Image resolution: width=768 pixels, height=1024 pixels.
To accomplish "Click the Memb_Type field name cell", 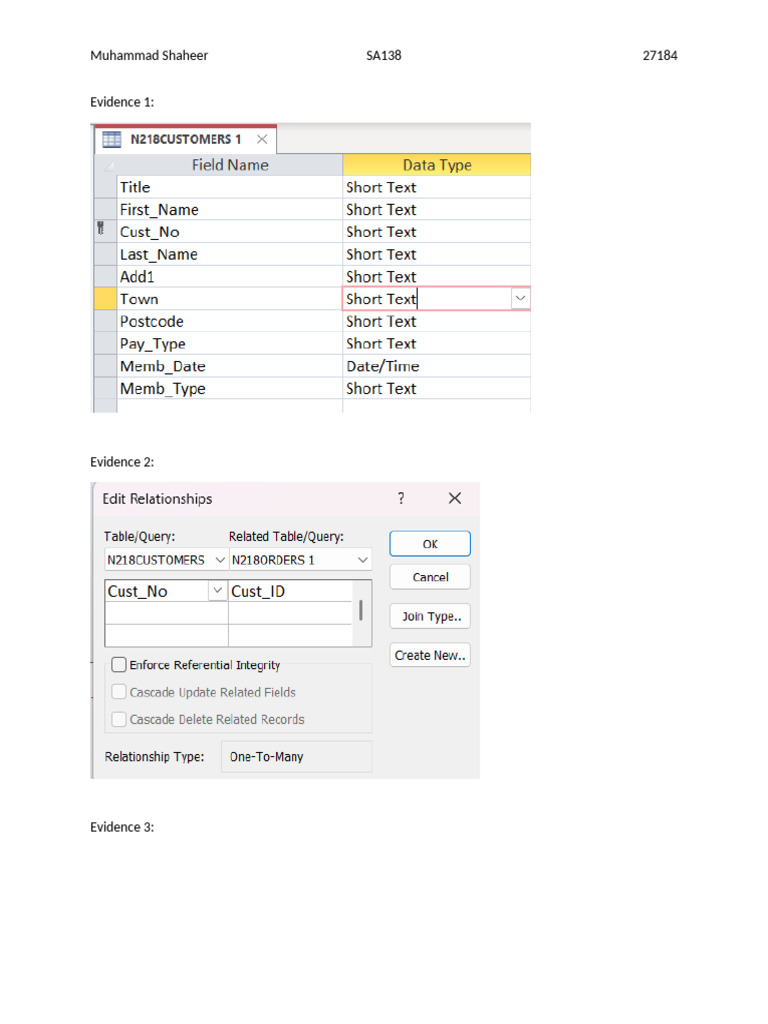I will (230, 389).
